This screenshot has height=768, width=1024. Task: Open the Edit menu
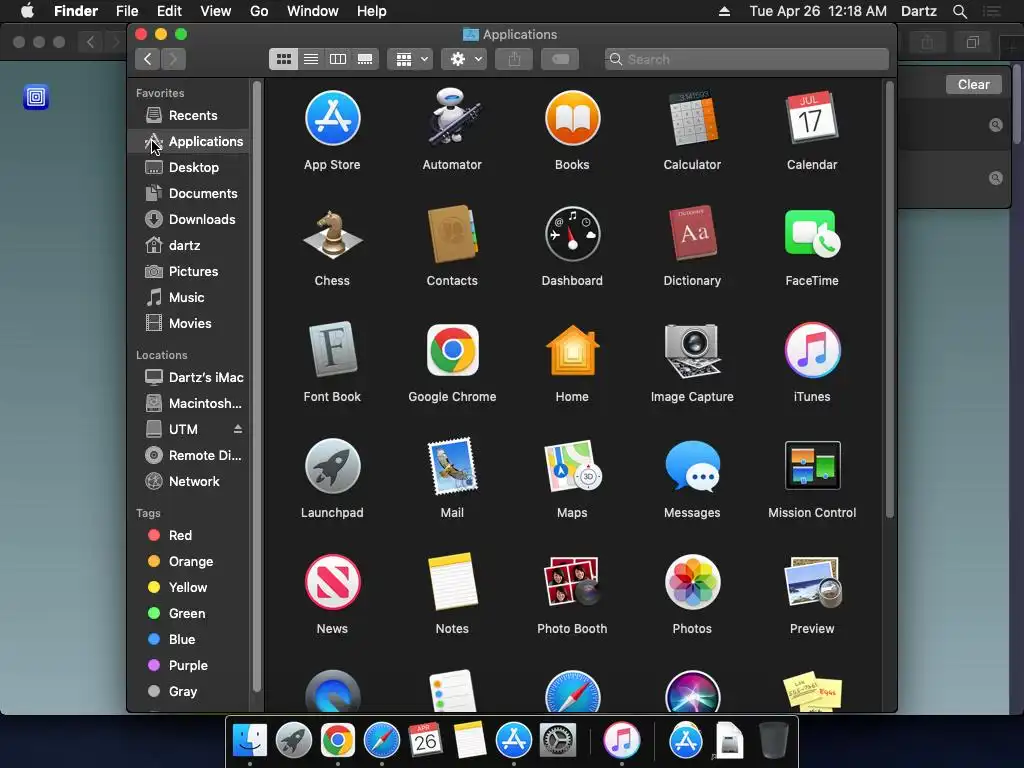[x=169, y=11]
